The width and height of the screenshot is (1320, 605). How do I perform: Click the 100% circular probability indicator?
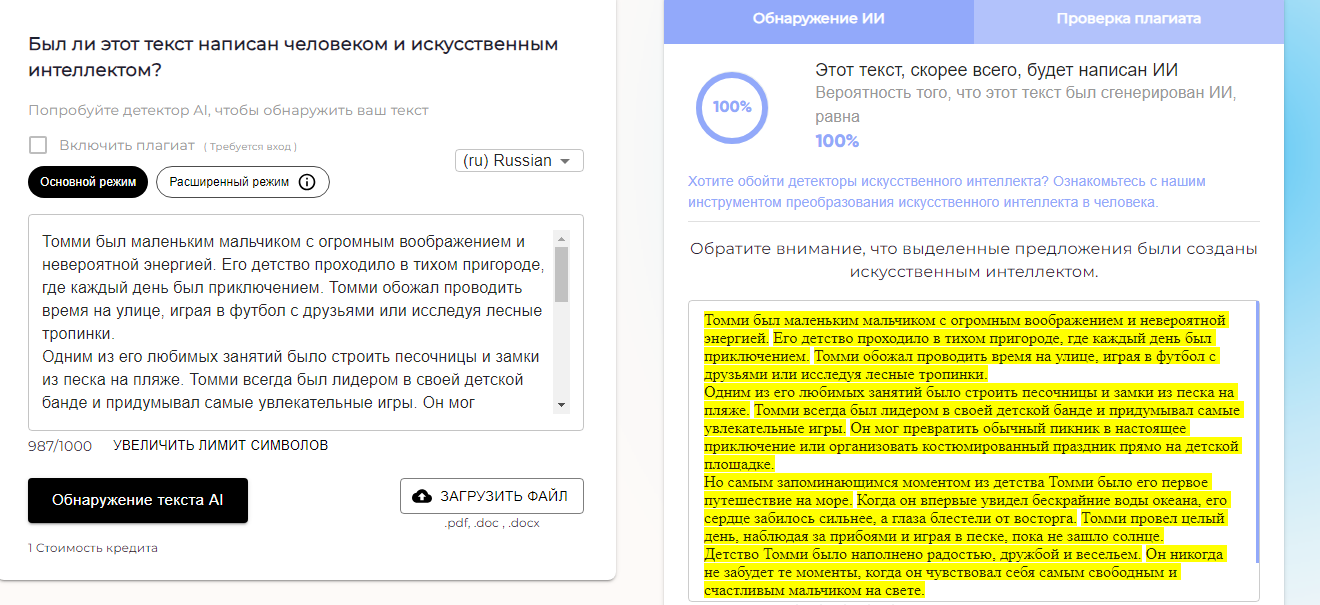click(732, 107)
